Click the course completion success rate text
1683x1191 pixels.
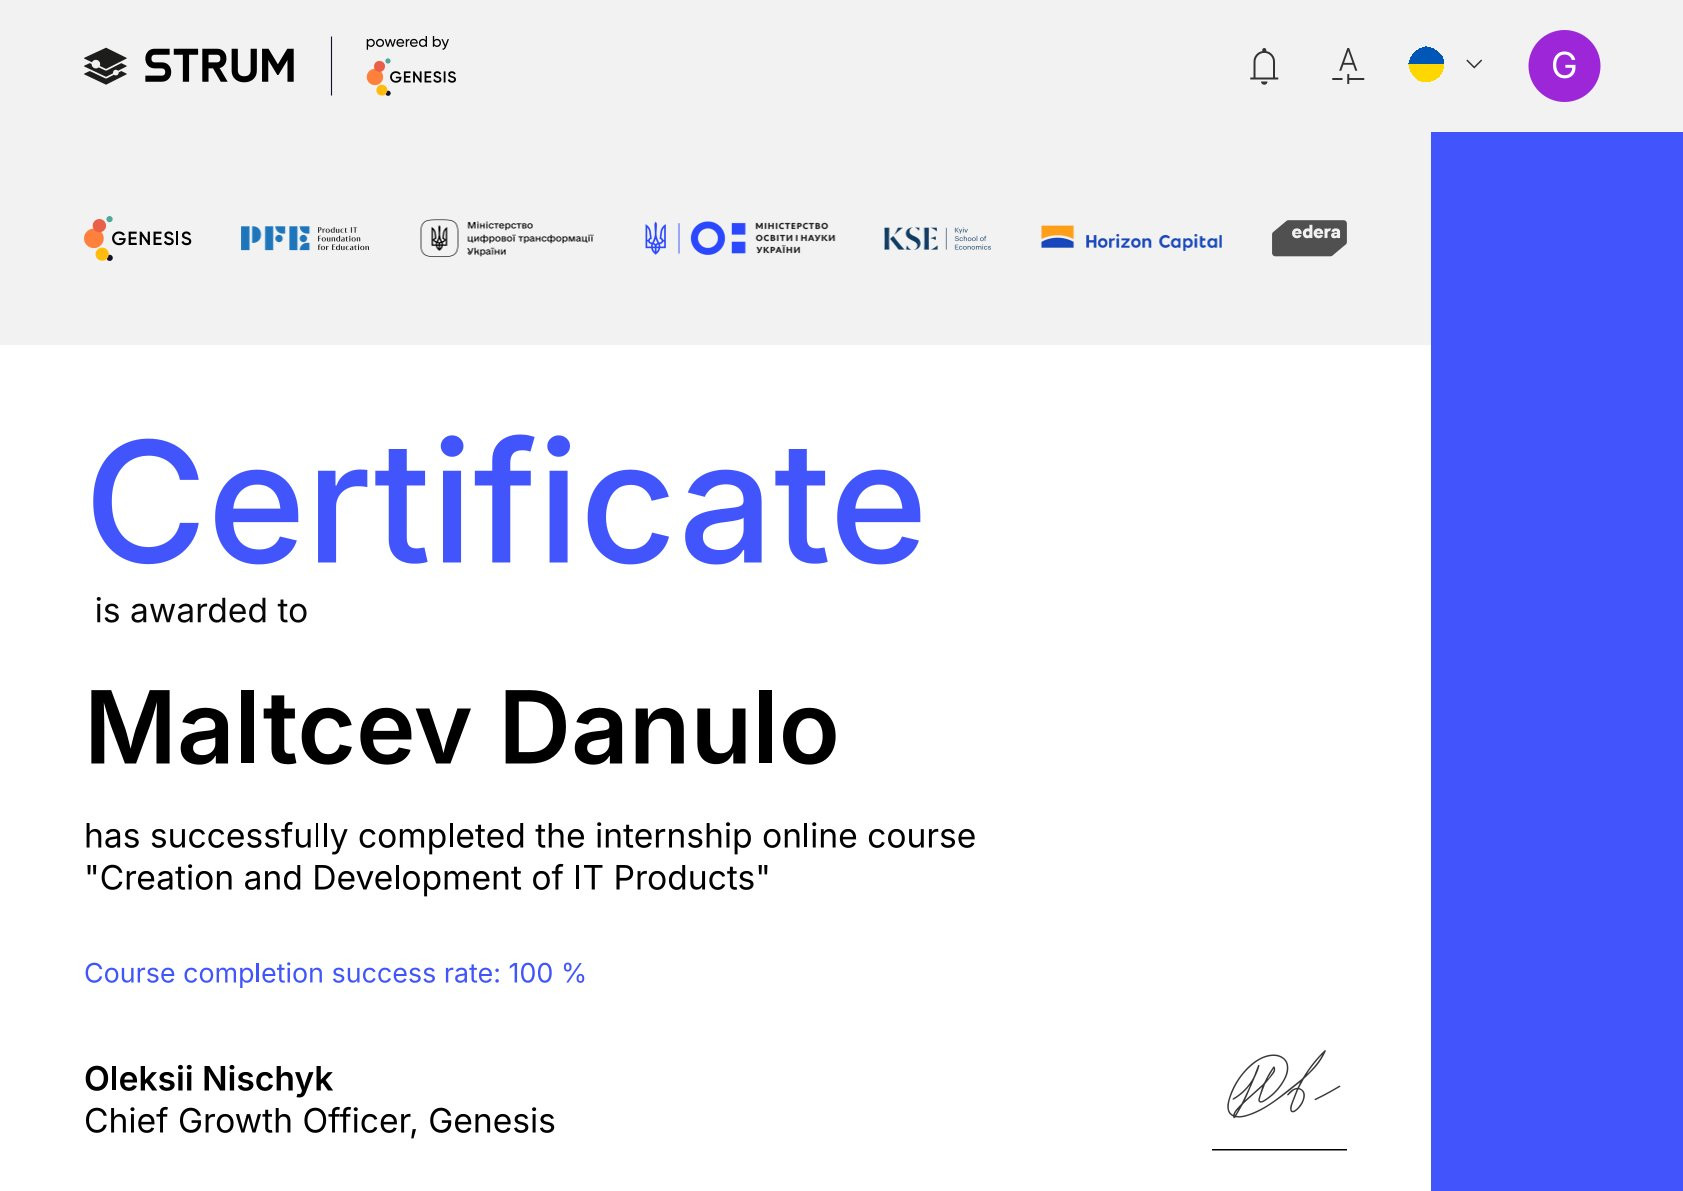tap(334, 973)
